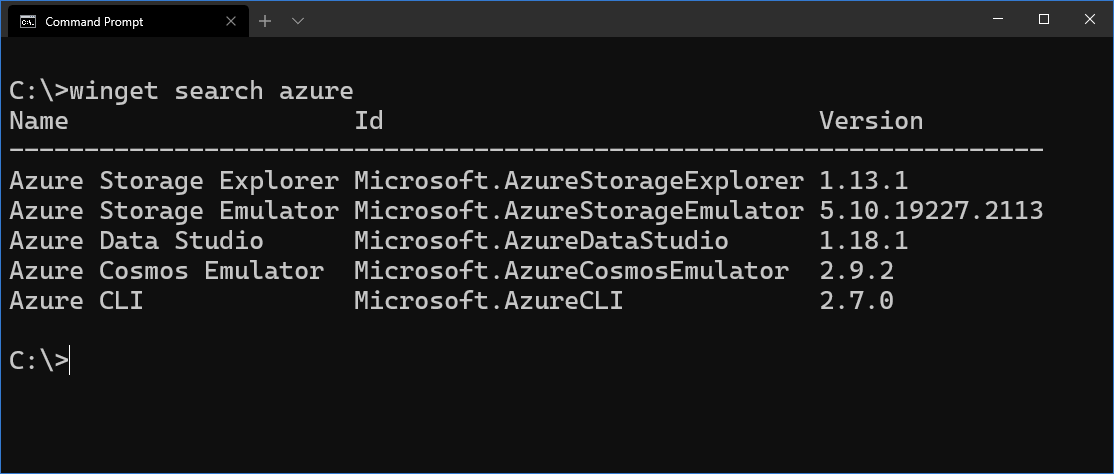Click the Version column header text

click(871, 121)
